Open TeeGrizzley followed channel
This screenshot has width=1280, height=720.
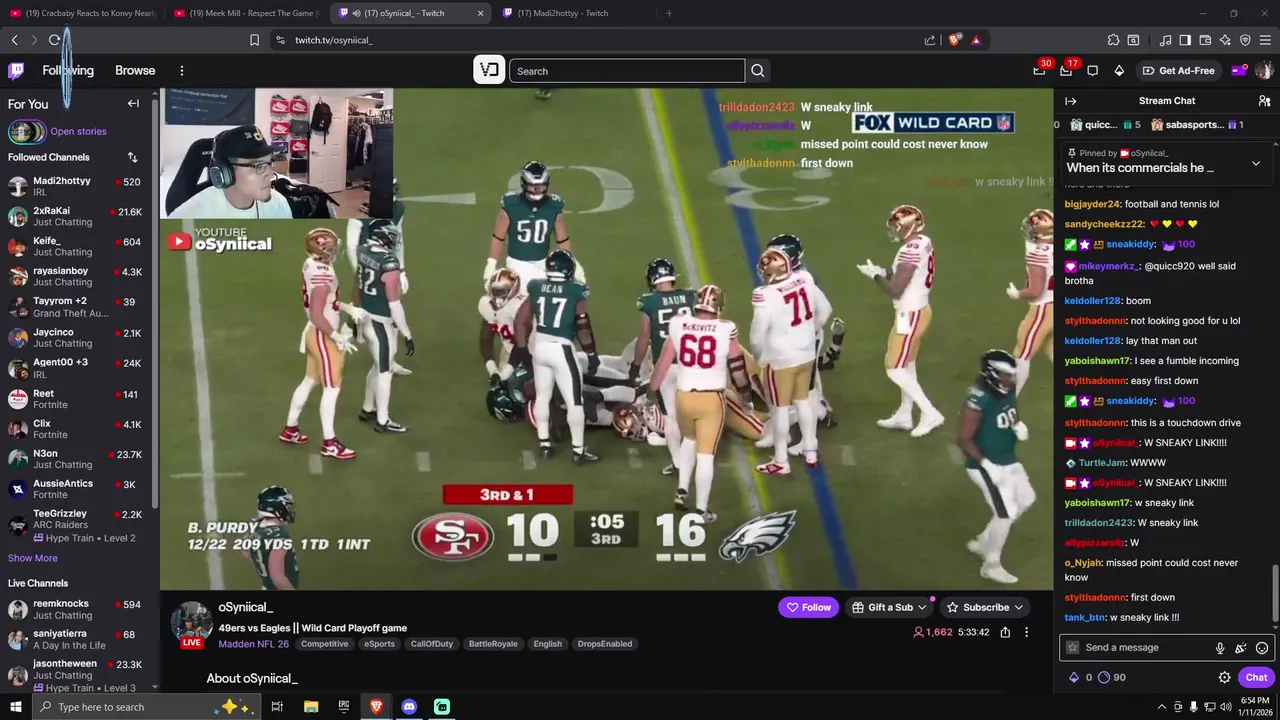coord(76,526)
